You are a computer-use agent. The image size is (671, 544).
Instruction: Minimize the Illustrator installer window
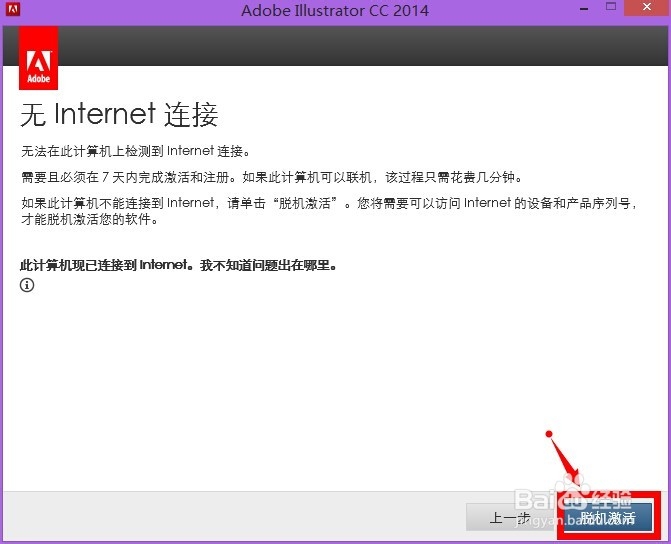pyautogui.click(x=585, y=8)
